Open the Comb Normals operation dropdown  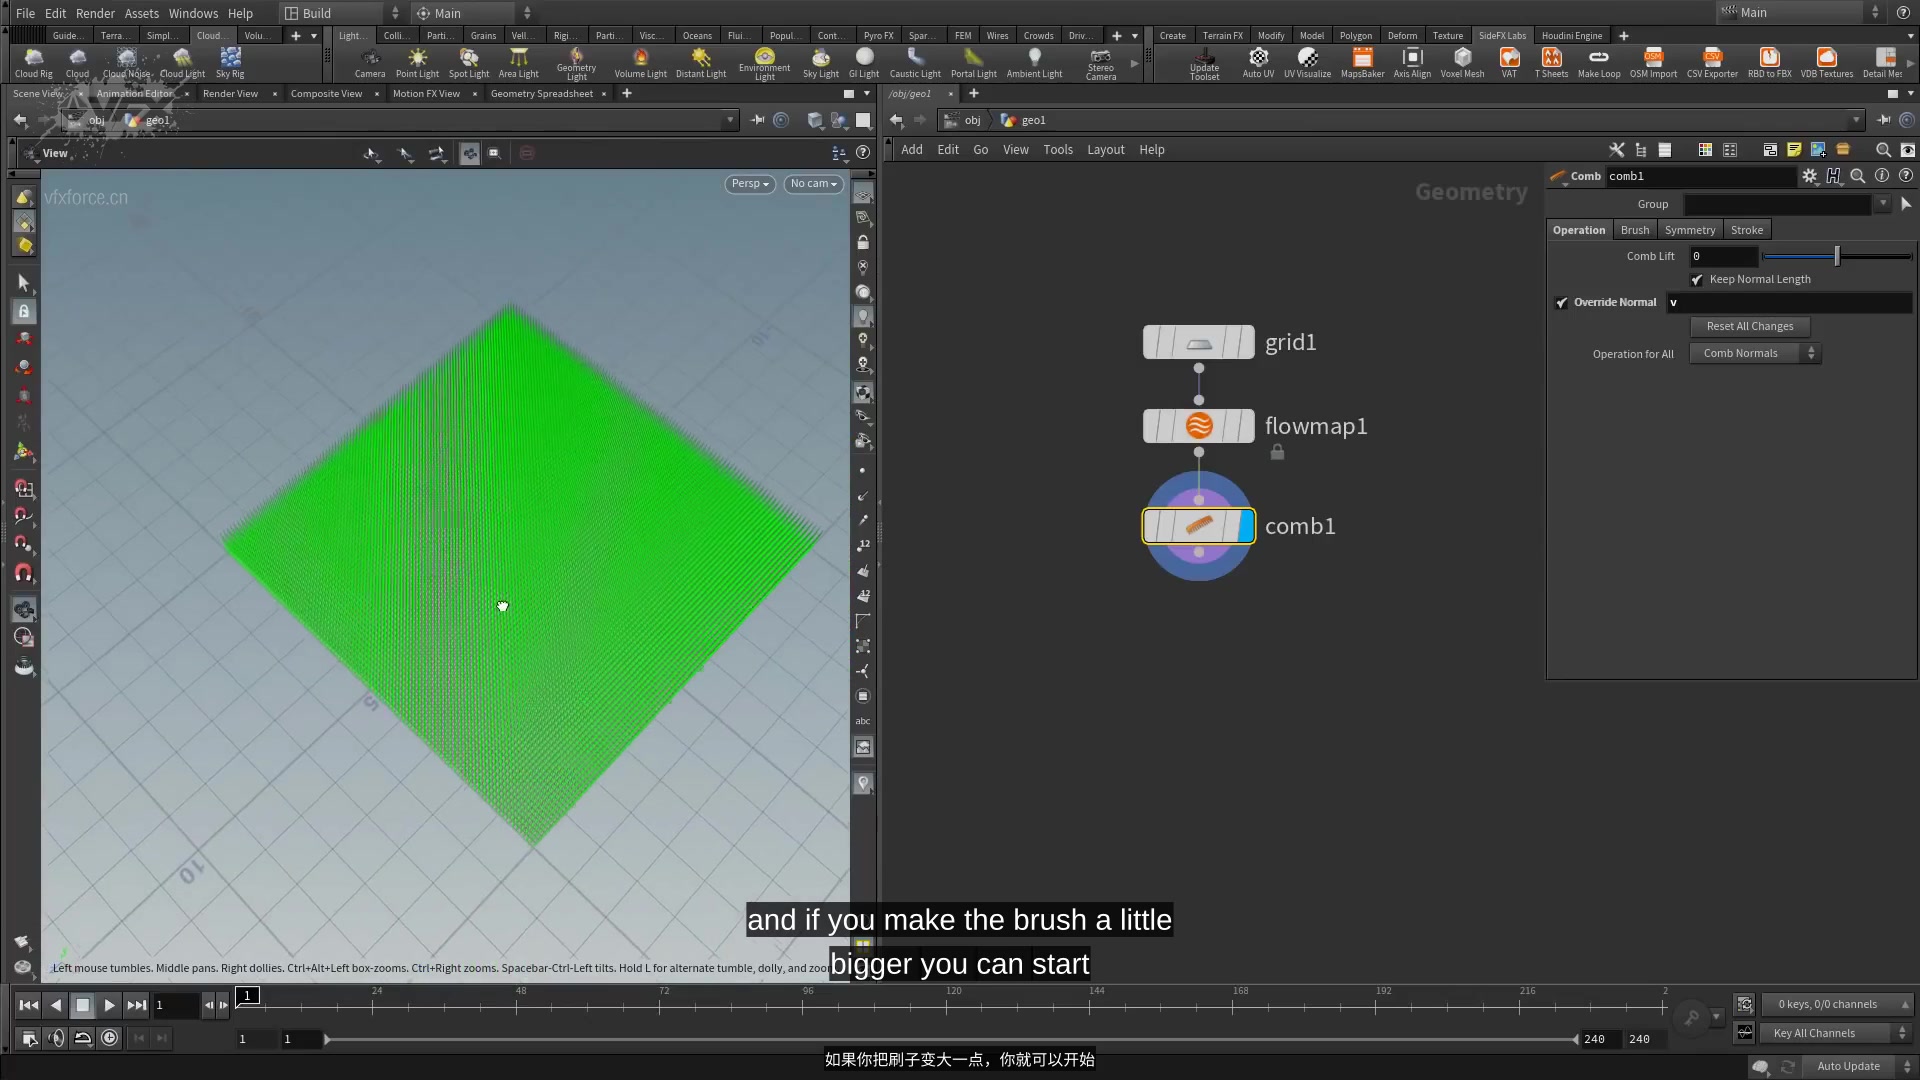[1754, 353]
